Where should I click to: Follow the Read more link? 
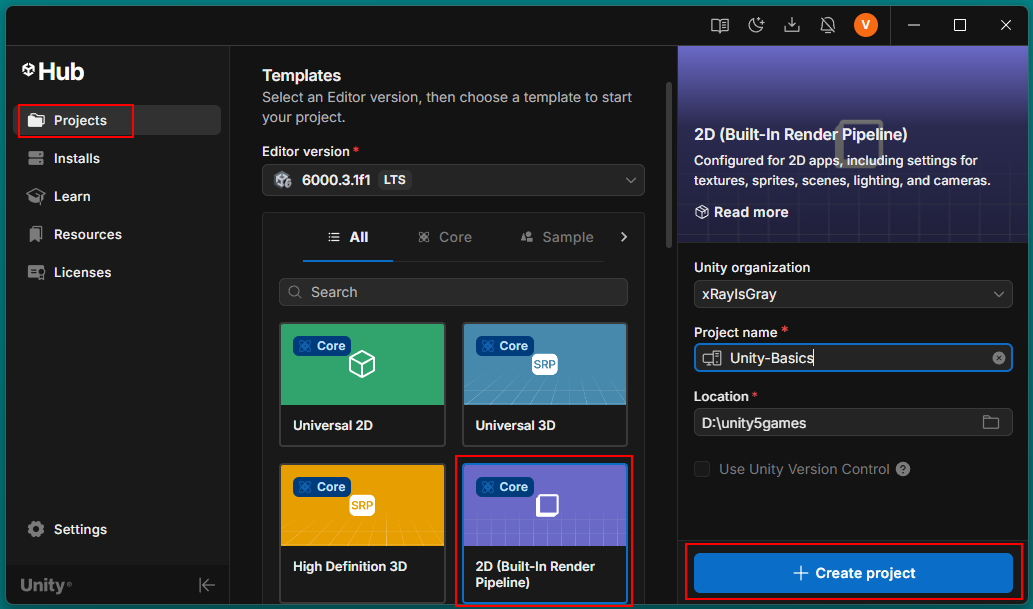pos(741,212)
